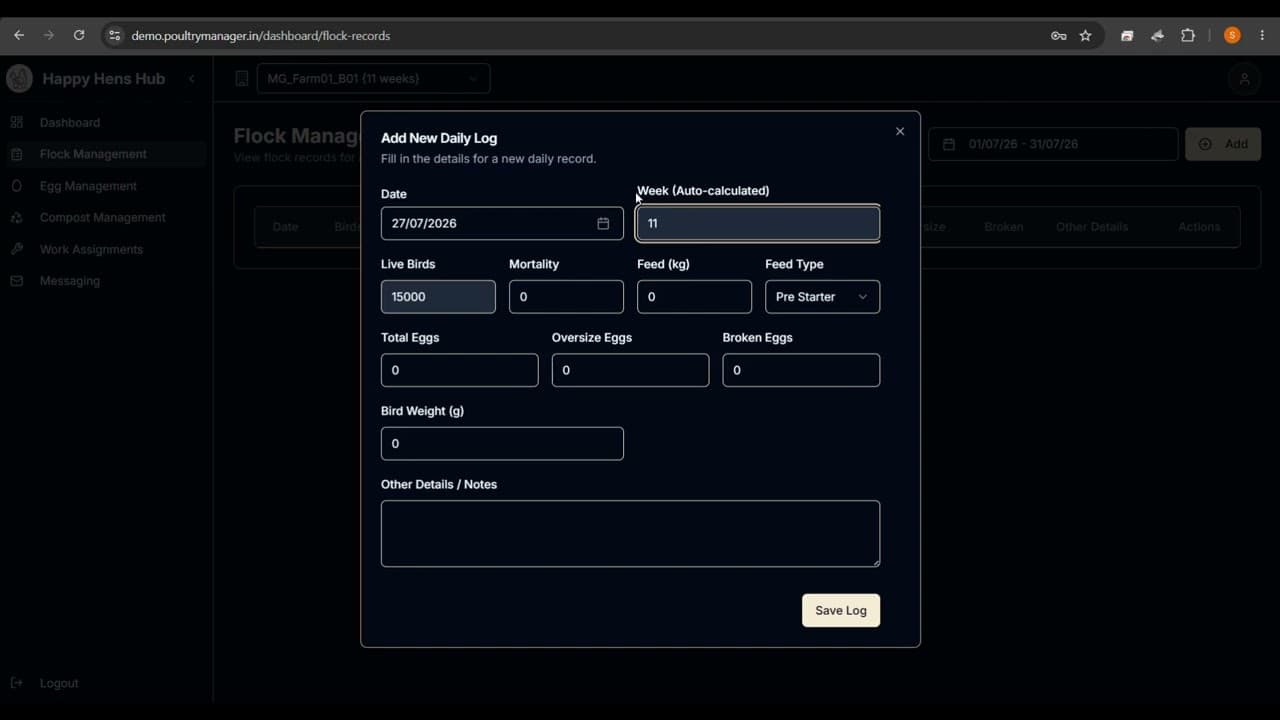Click the Add button behind dialog
Image resolution: width=1280 pixels, height=720 pixels.
(1223, 144)
